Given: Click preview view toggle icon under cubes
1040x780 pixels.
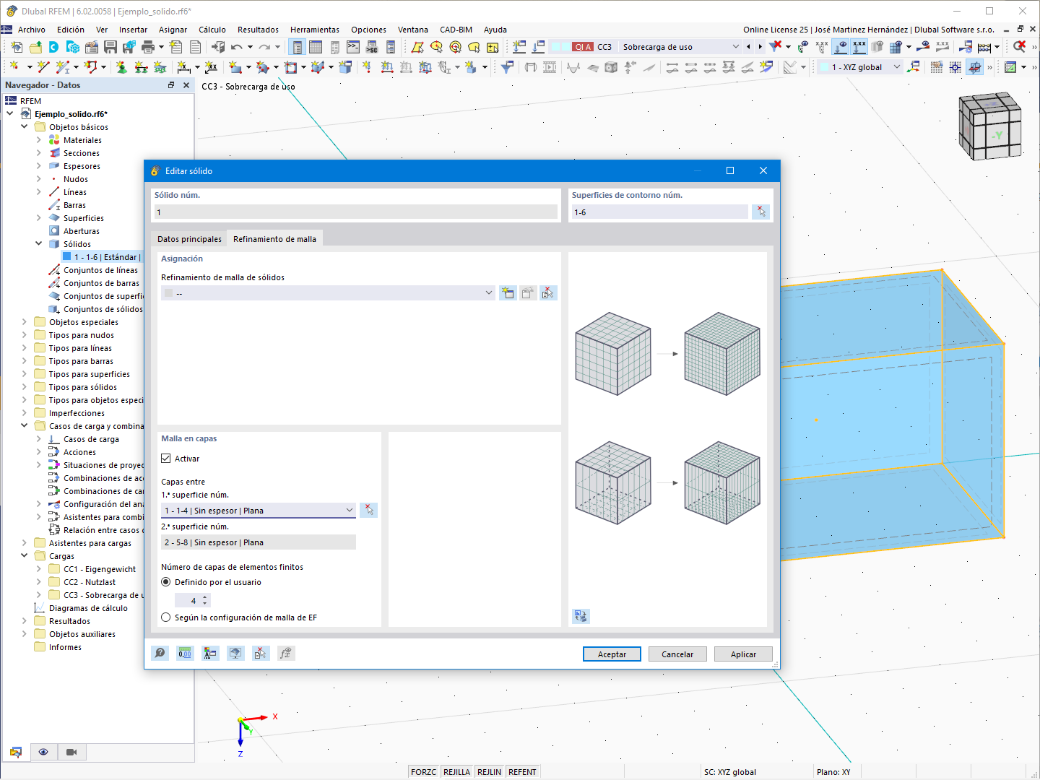Looking at the screenshot, I should coord(581,616).
